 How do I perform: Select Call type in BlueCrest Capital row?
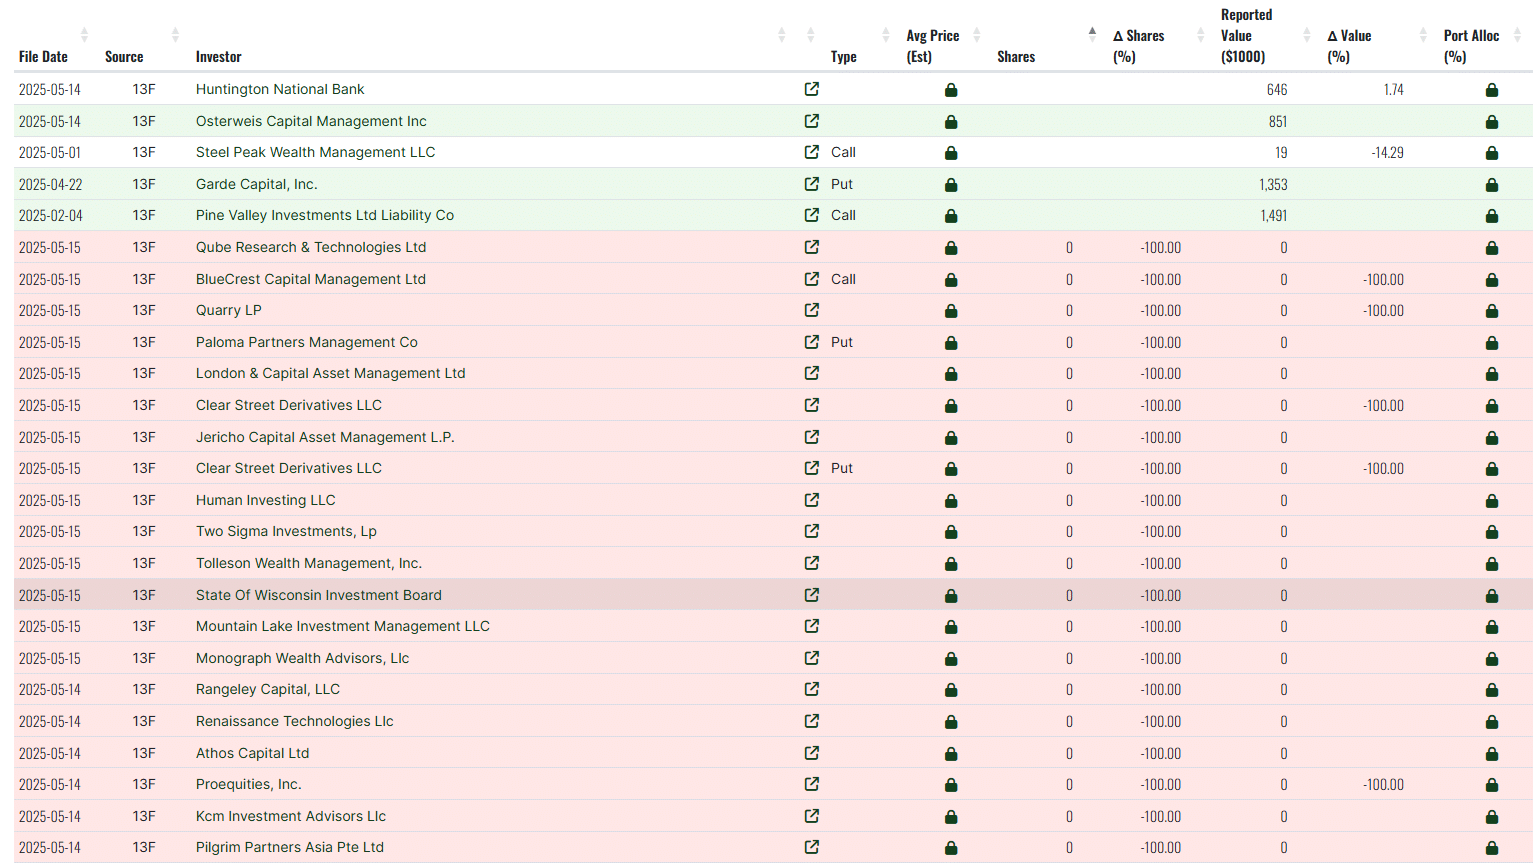click(843, 279)
